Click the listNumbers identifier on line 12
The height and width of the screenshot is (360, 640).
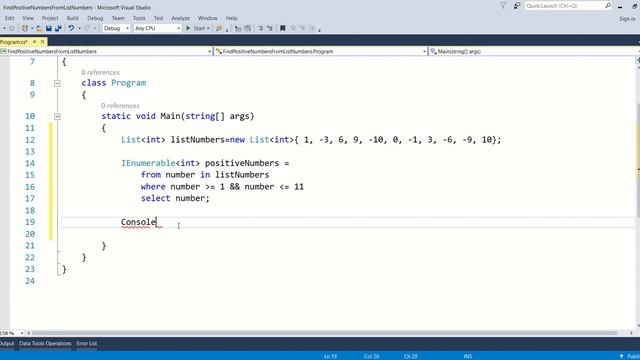tap(198, 140)
